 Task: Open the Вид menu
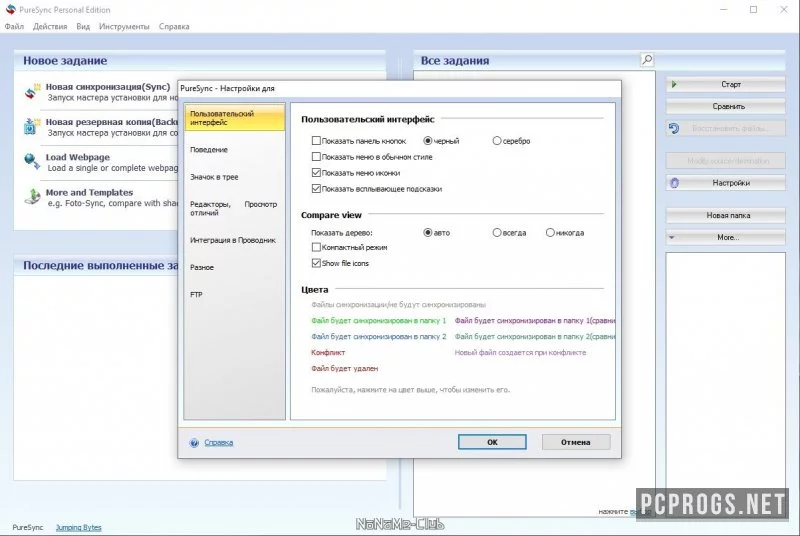pyautogui.click(x=83, y=26)
